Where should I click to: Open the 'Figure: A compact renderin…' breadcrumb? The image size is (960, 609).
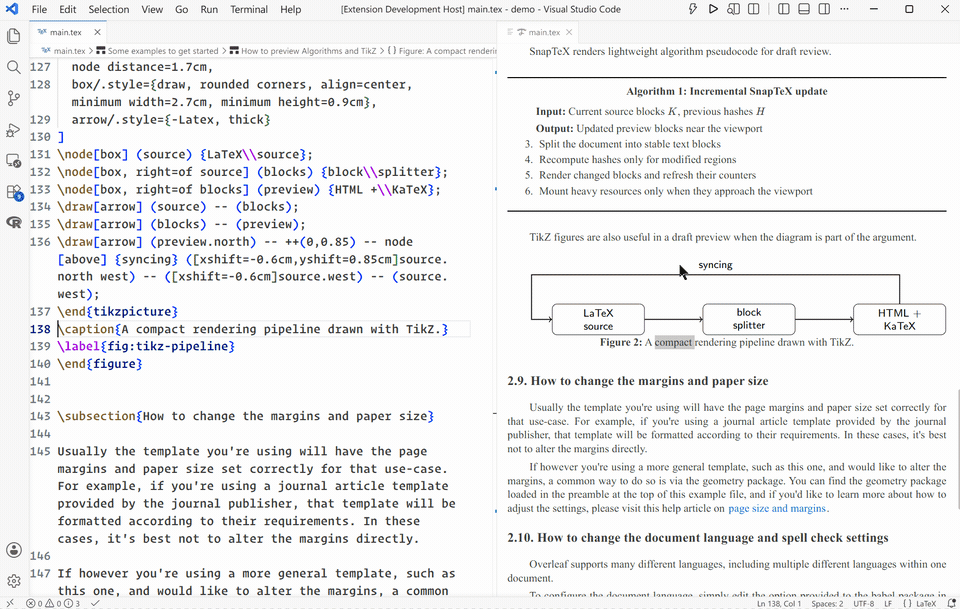442,51
